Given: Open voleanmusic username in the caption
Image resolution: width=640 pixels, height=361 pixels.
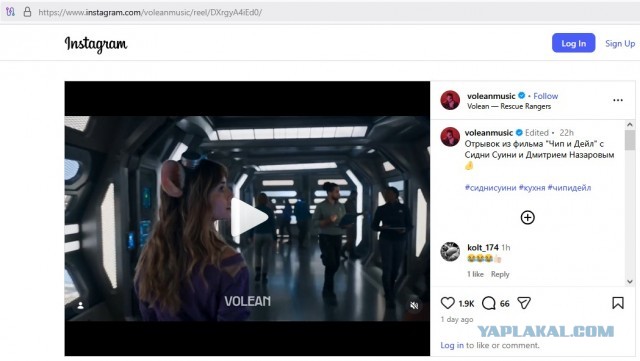Looking at the screenshot, I should click(x=489, y=133).
